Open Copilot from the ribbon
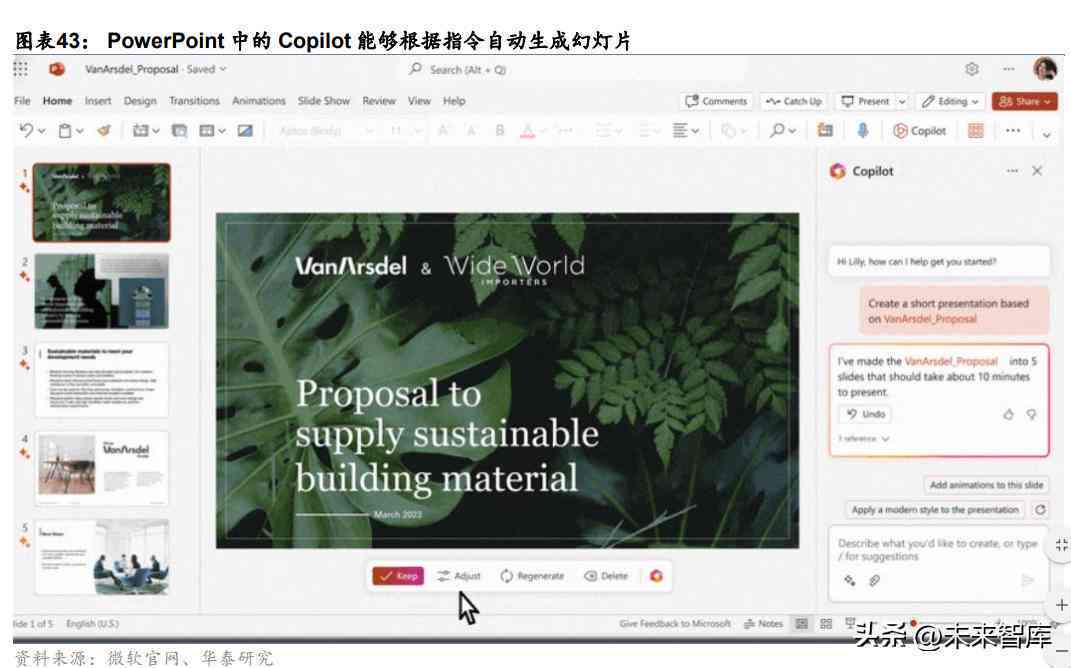The image size is (1071, 668). click(x=920, y=130)
